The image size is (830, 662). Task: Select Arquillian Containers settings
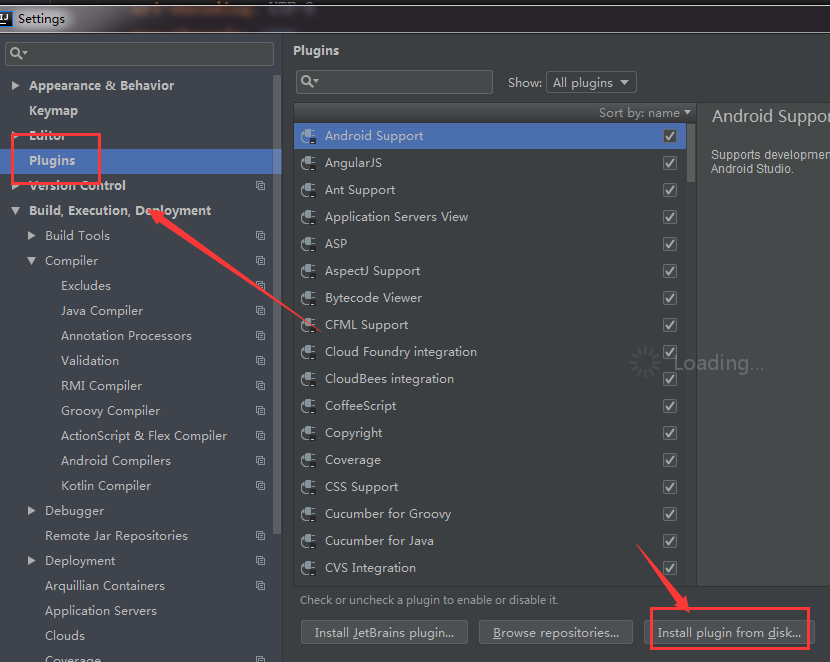click(105, 586)
